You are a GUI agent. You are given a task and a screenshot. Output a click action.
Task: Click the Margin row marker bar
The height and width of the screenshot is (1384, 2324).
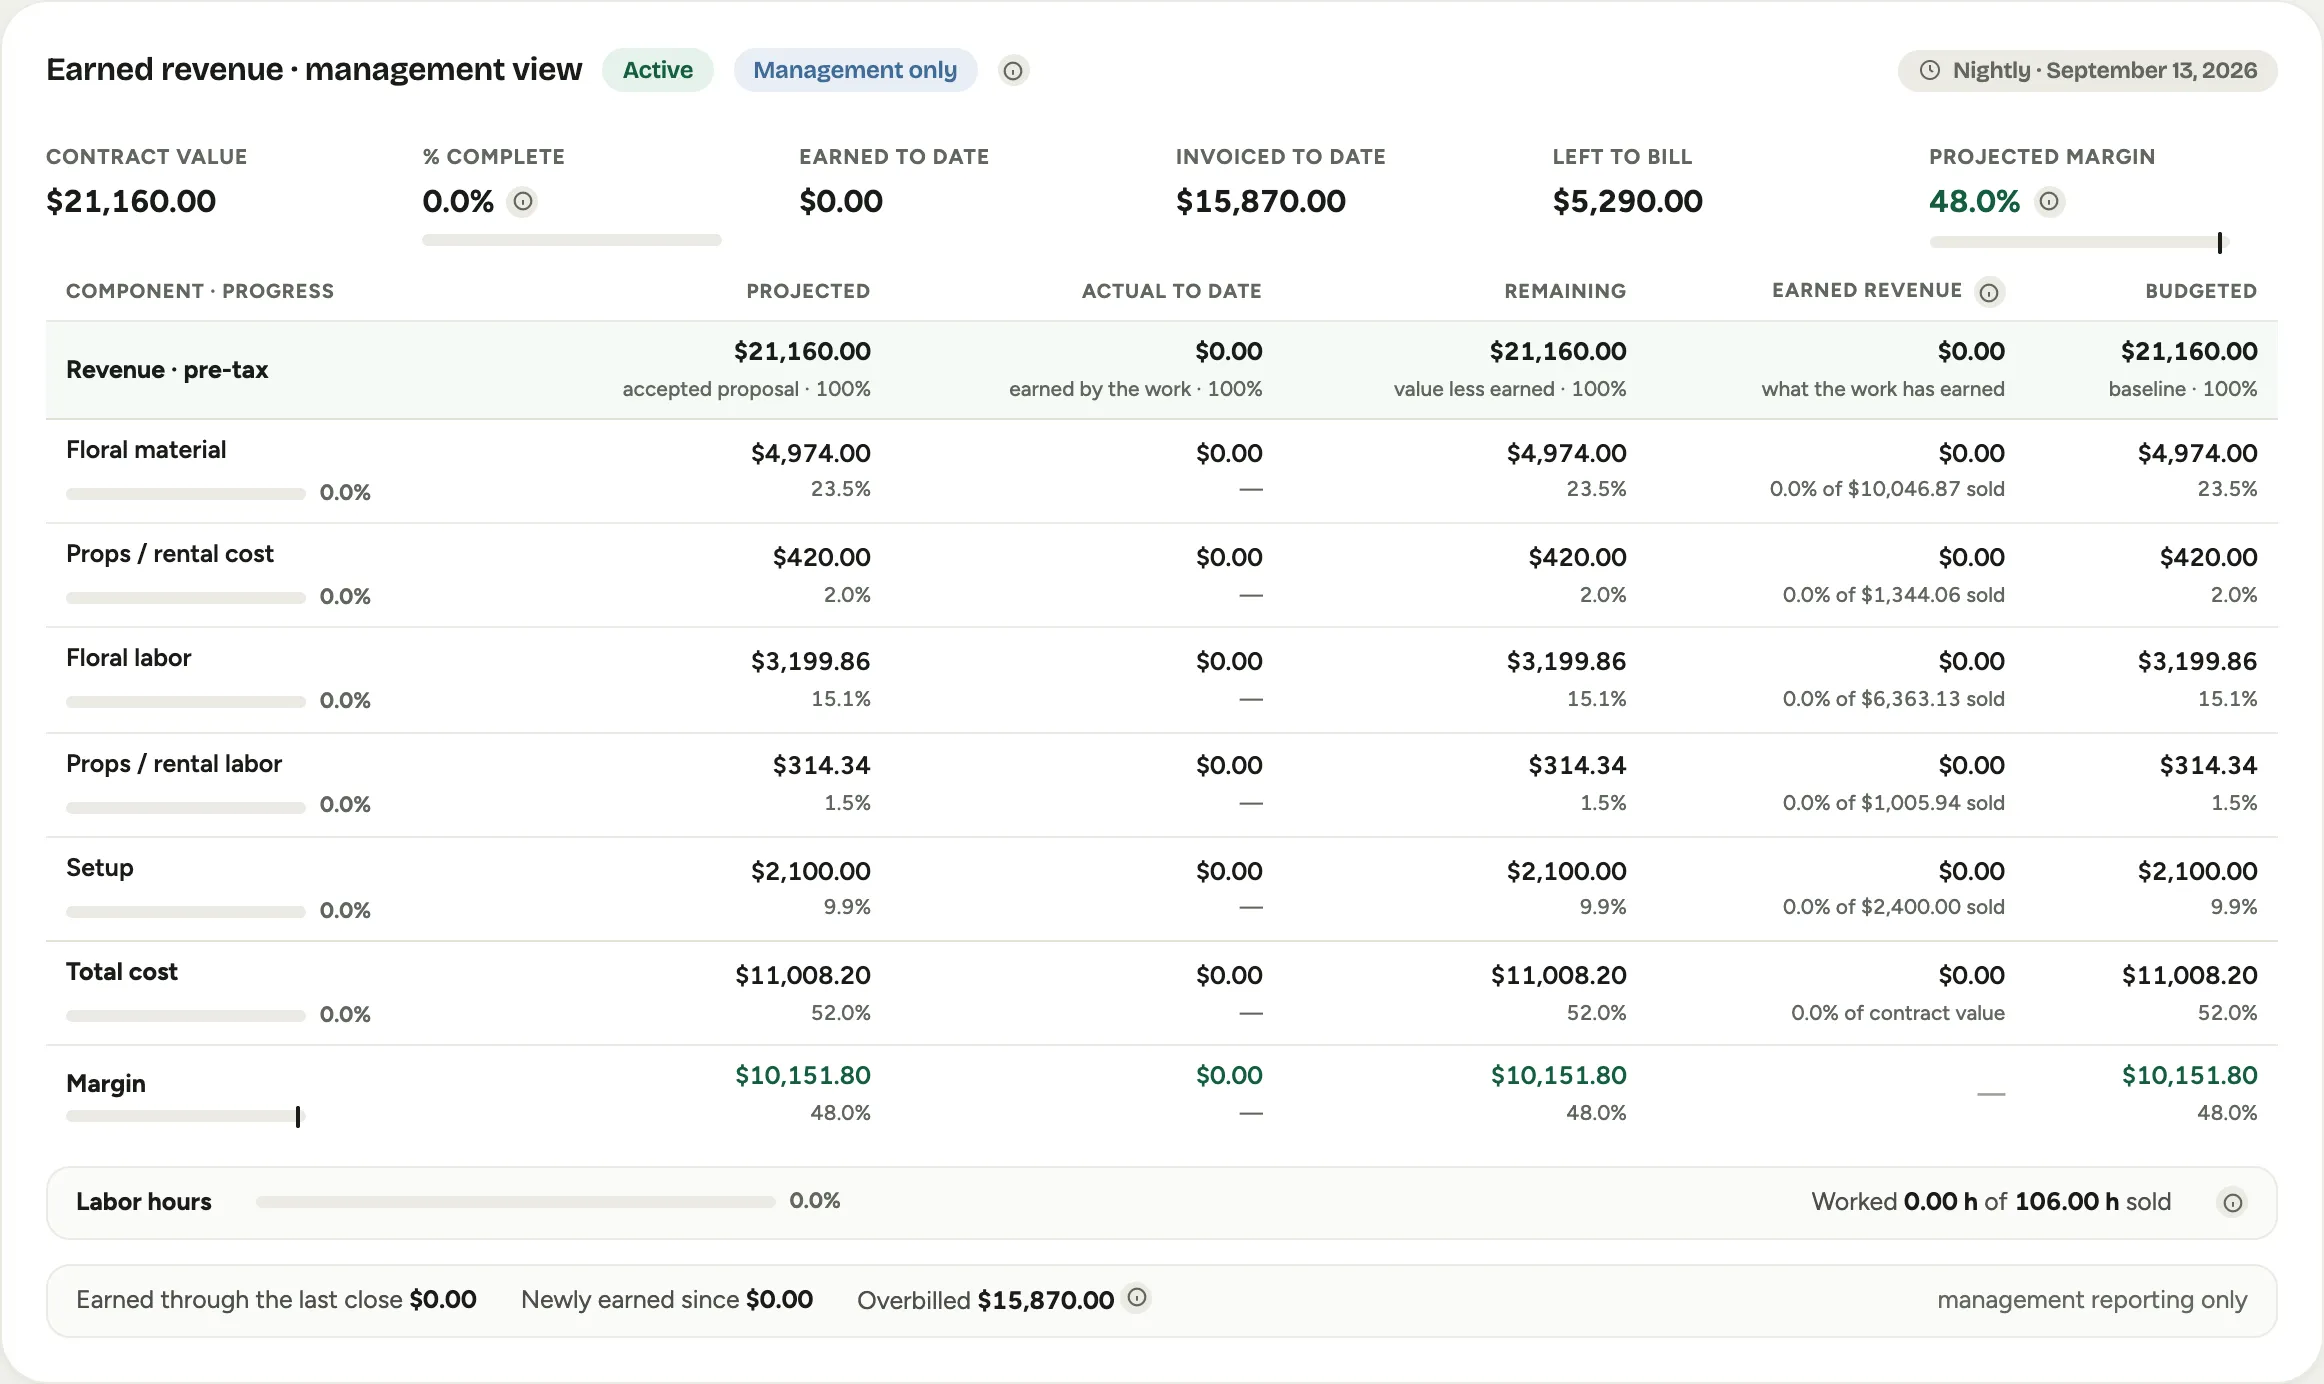(x=184, y=1116)
